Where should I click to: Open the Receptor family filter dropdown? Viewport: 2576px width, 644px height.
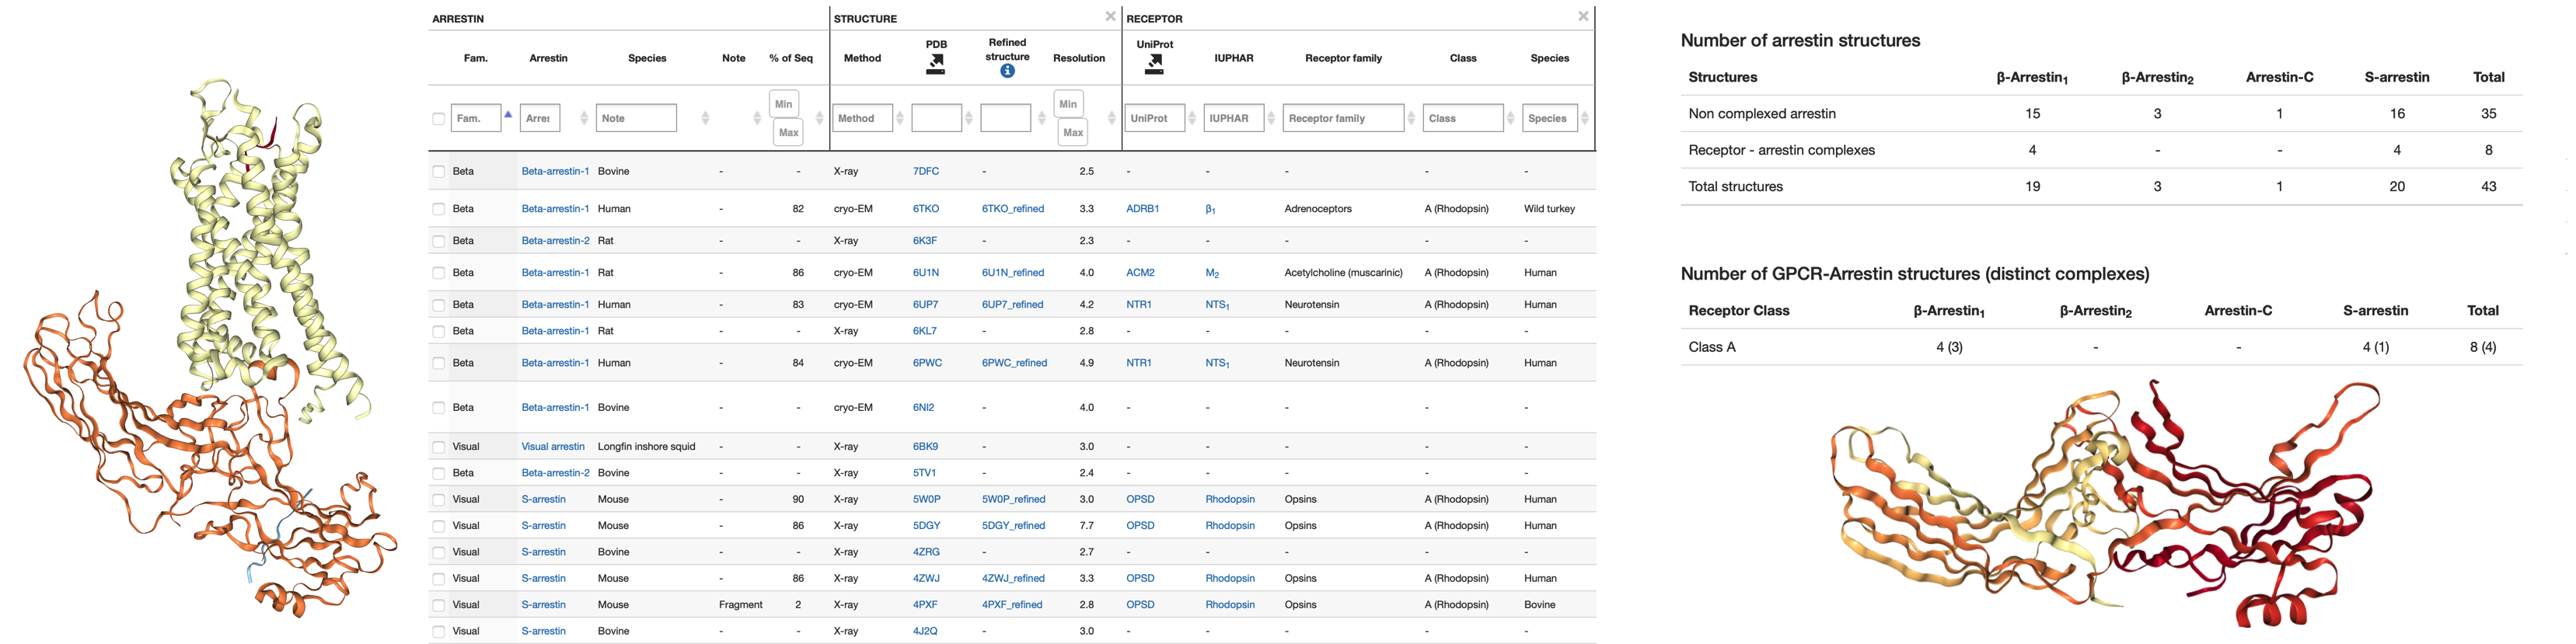(1342, 118)
